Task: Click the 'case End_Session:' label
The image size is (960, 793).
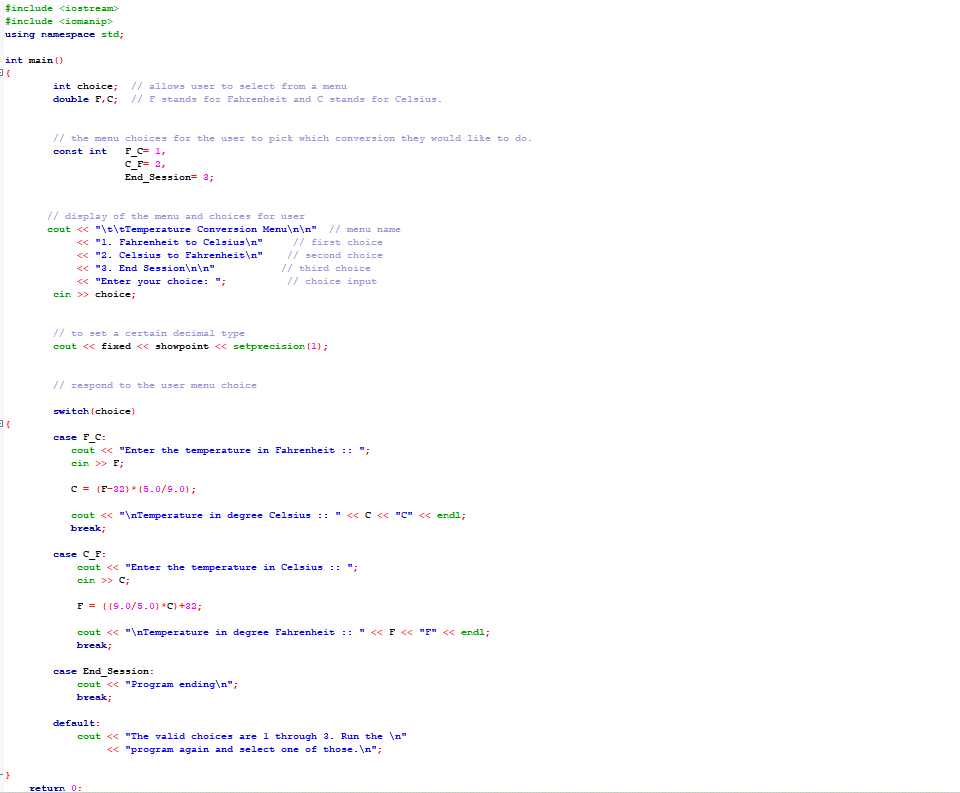Action: tap(103, 671)
